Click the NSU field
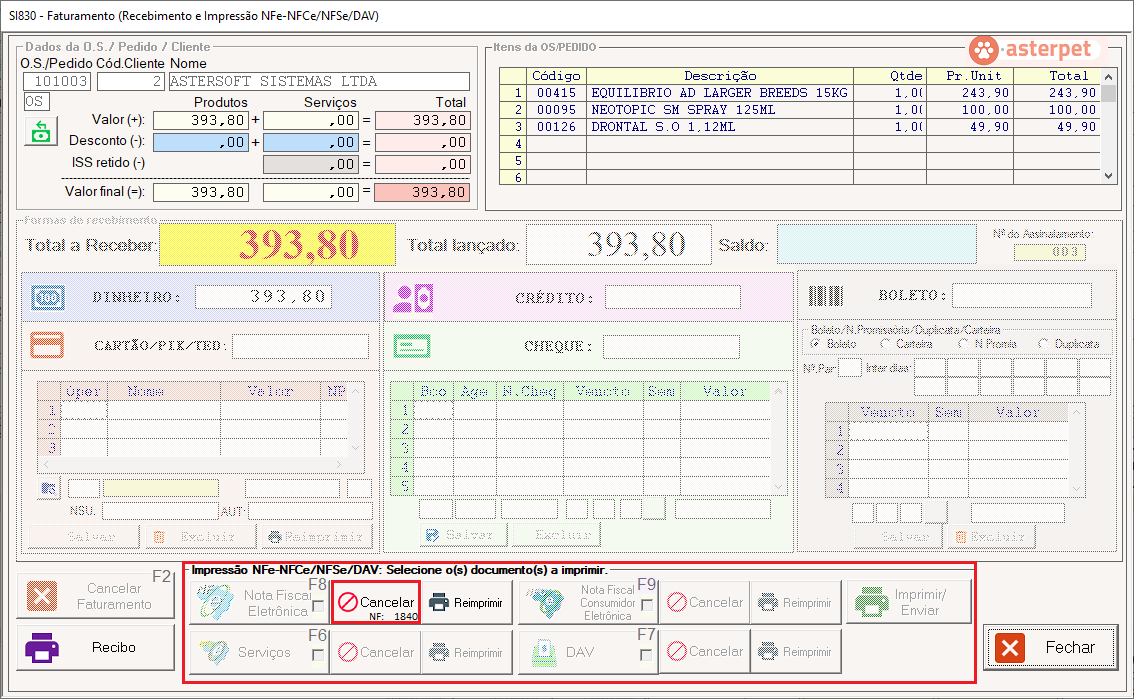The width and height of the screenshot is (1134, 699). [x=161, y=511]
